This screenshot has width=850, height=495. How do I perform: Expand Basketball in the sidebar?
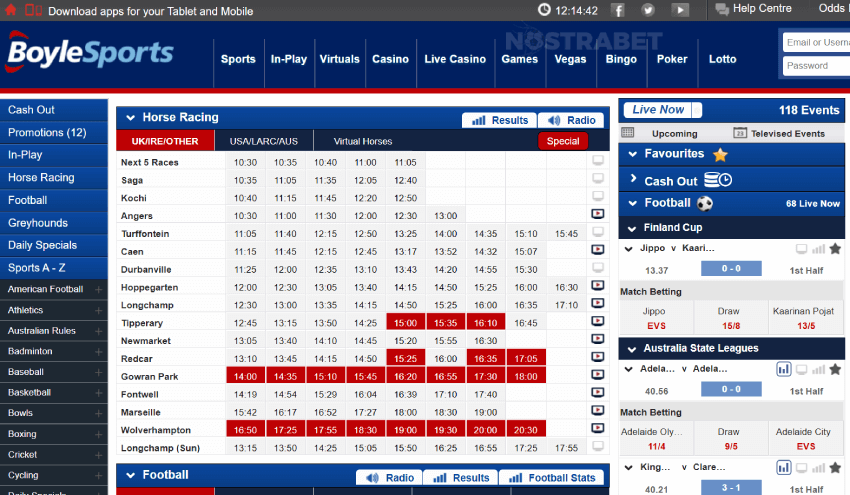[x=99, y=393]
